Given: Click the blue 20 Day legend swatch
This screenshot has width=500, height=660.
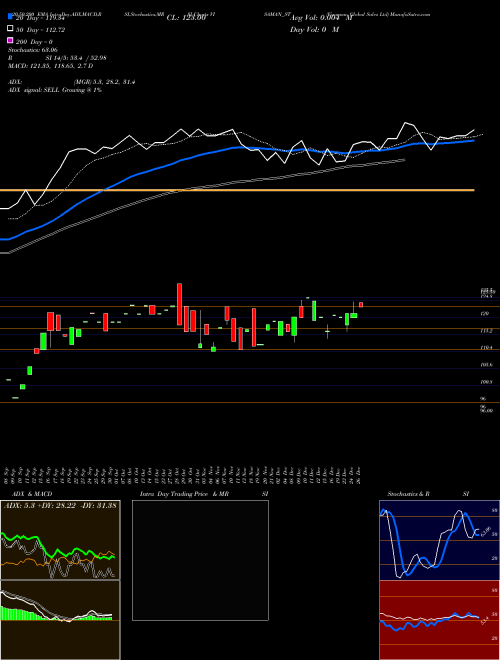Looking at the screenshot, I should coord(10,17).
